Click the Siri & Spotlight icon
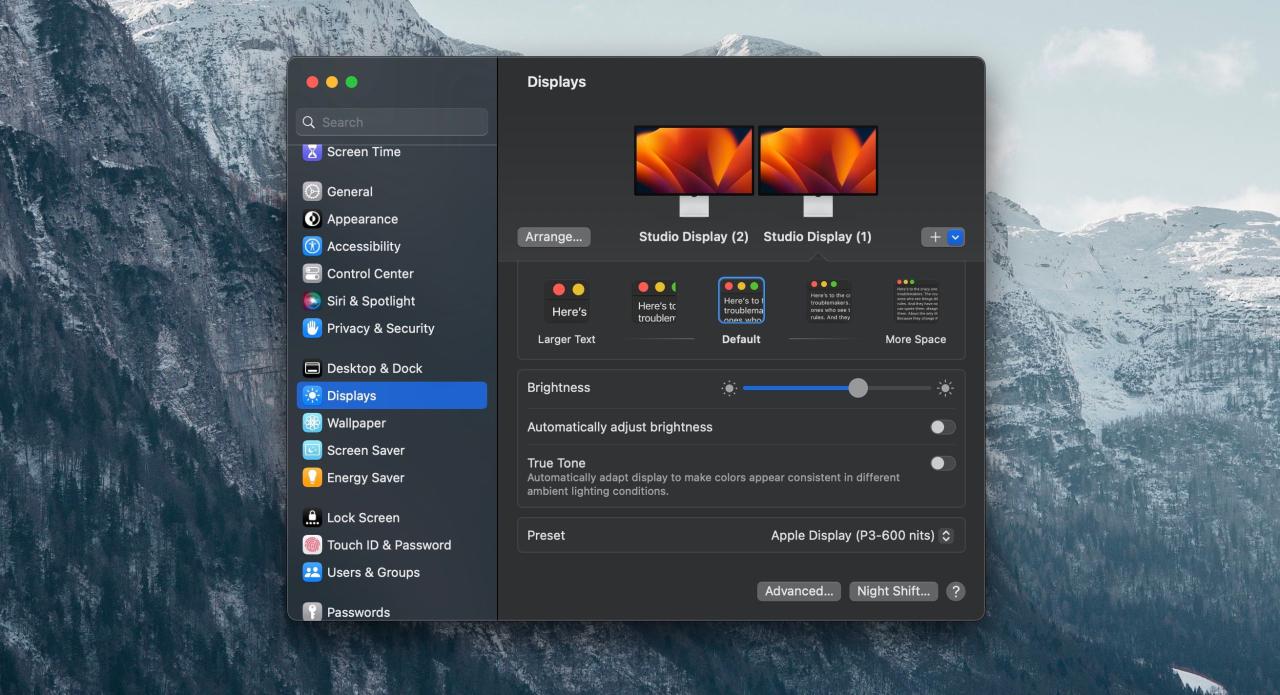Screen dimensions: 1280x695 (312, 301)
